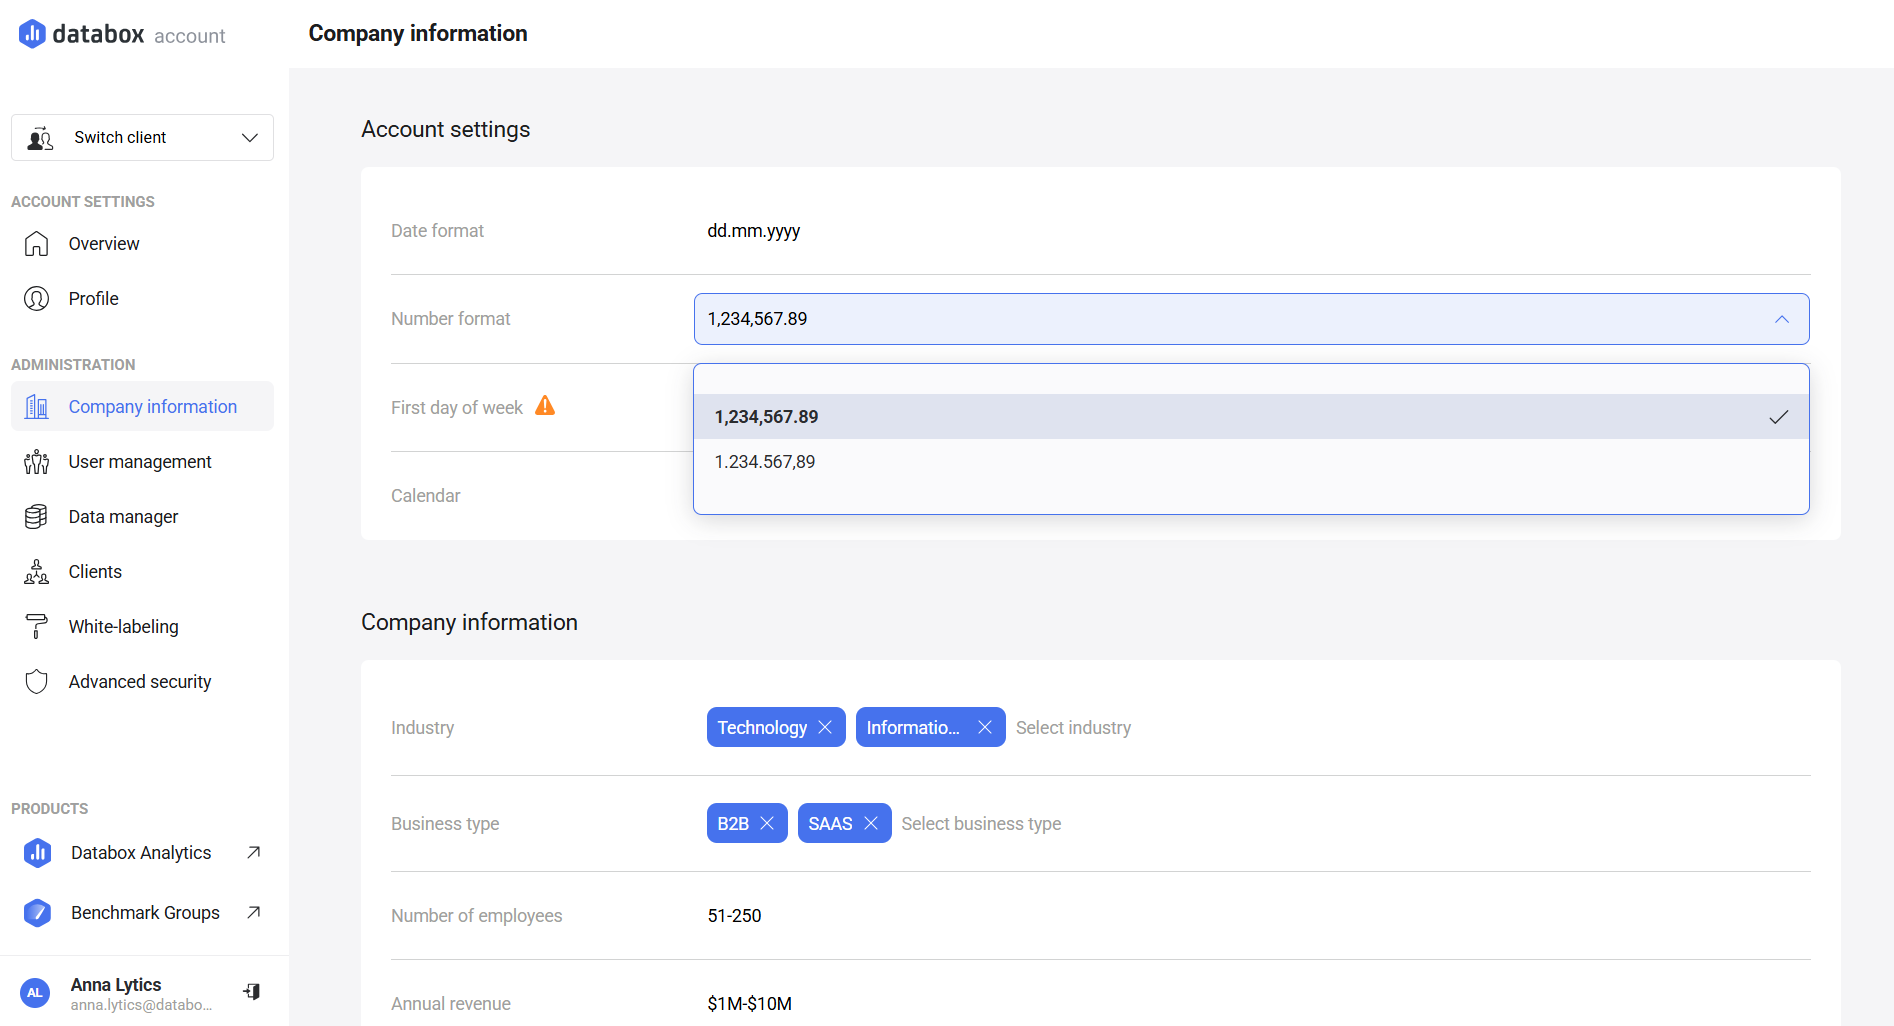Click the User management people icon
Viewport: 1894px width, 1026px height.
click(37, 462)
